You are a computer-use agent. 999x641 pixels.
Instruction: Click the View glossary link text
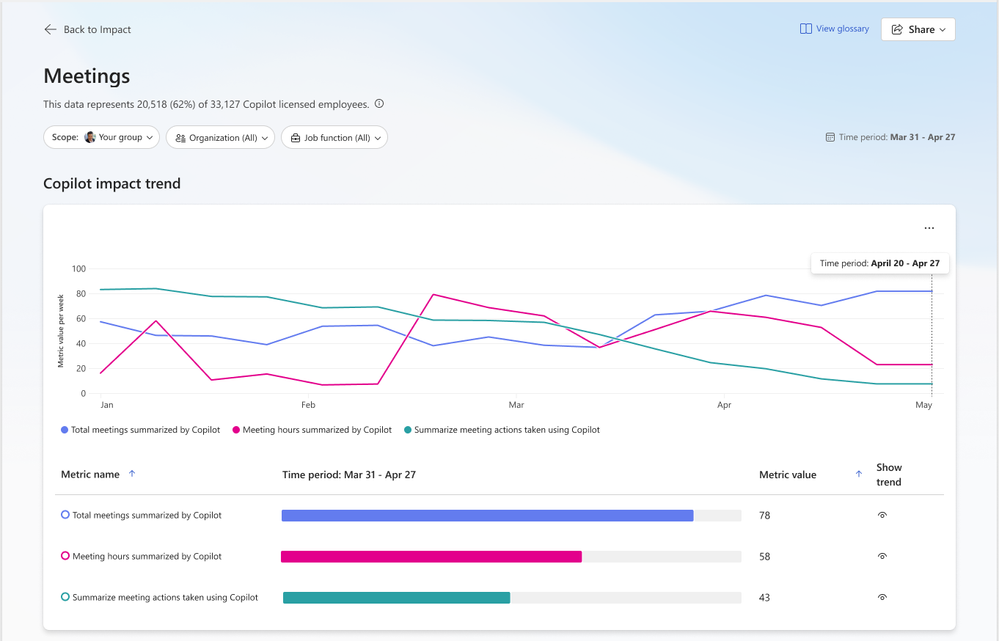842,29
